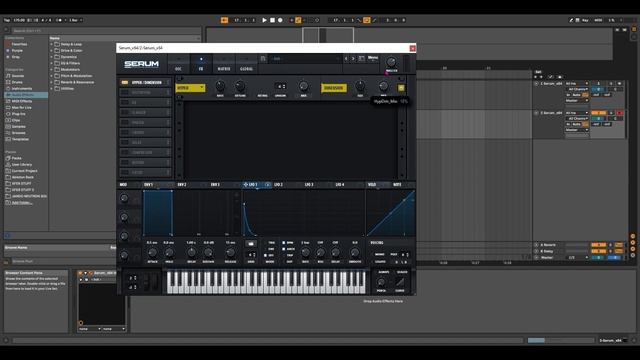The image size is (640, 360).
Task: Click the LFO Rate knob
Action: [305, 253]
